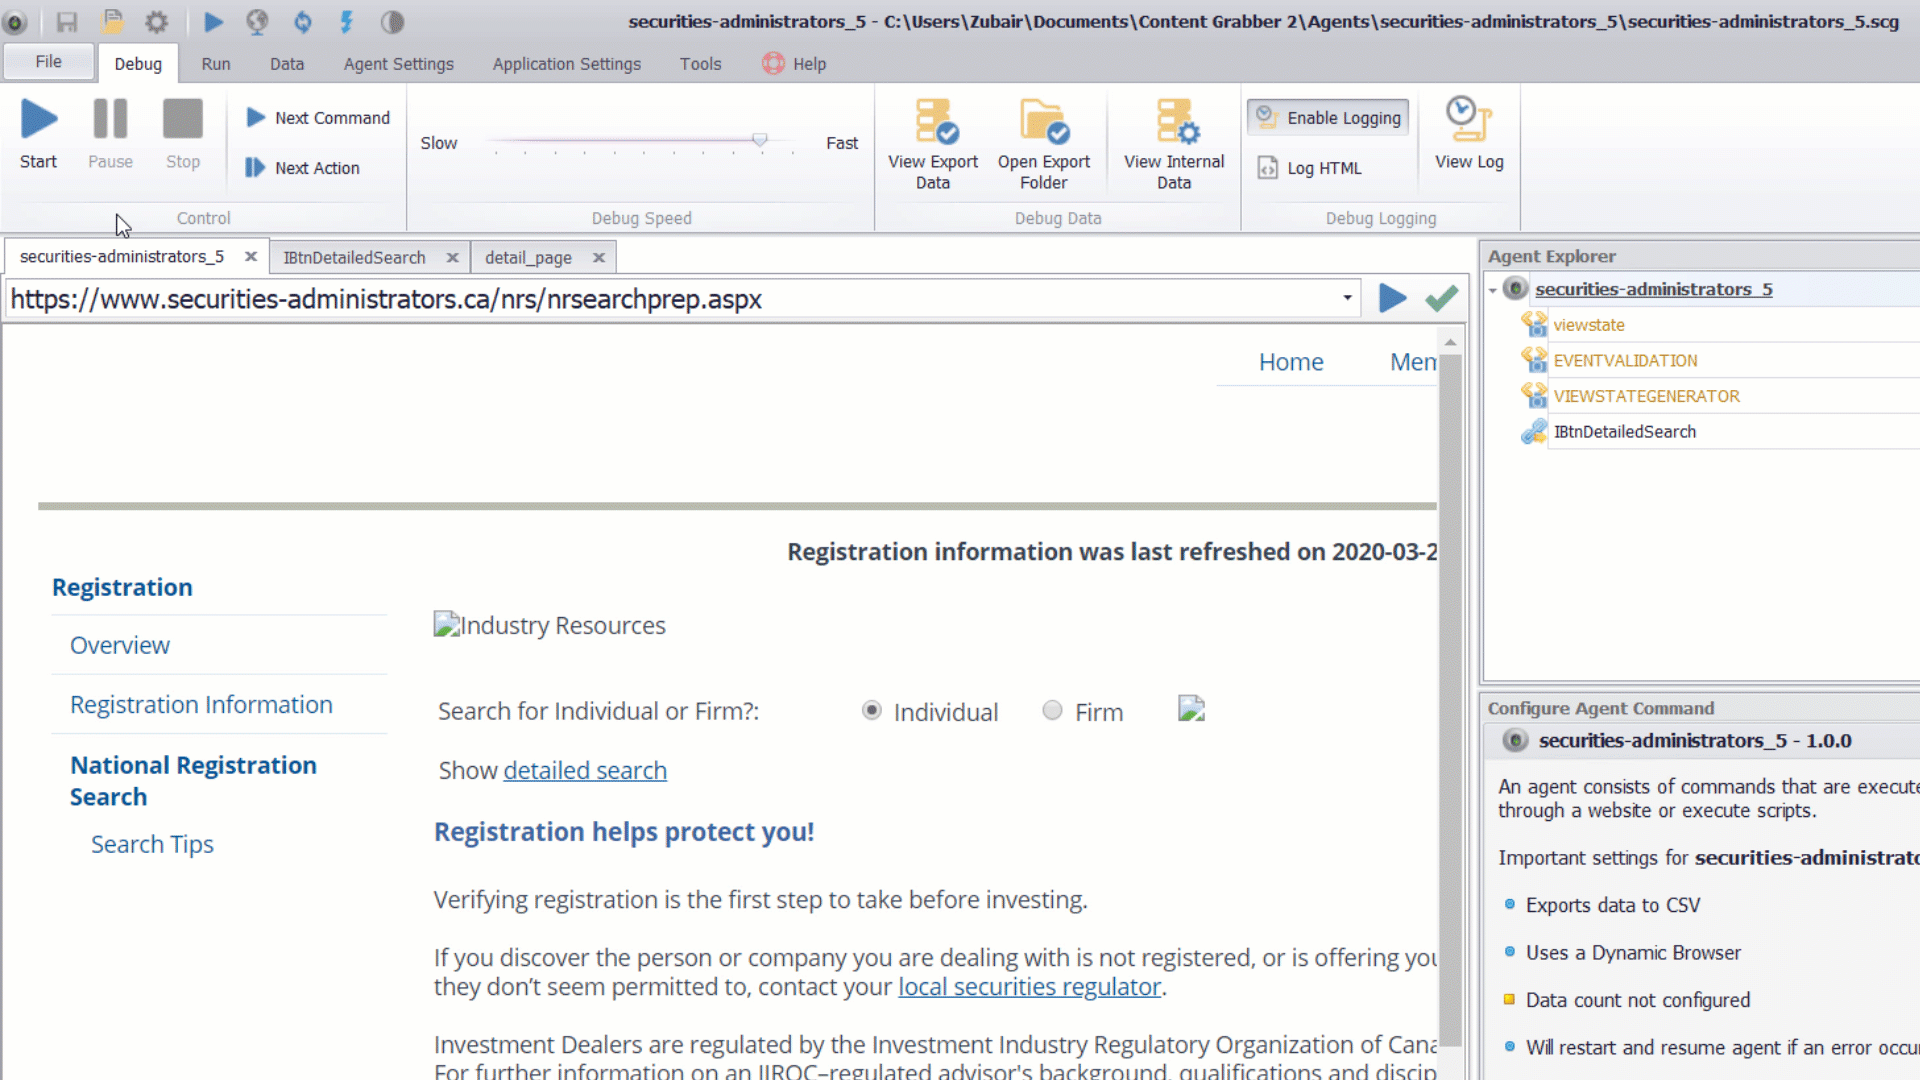1920x1080 pixels.
Task: Select the Individual radio button
Action: [x=872, y=710]
